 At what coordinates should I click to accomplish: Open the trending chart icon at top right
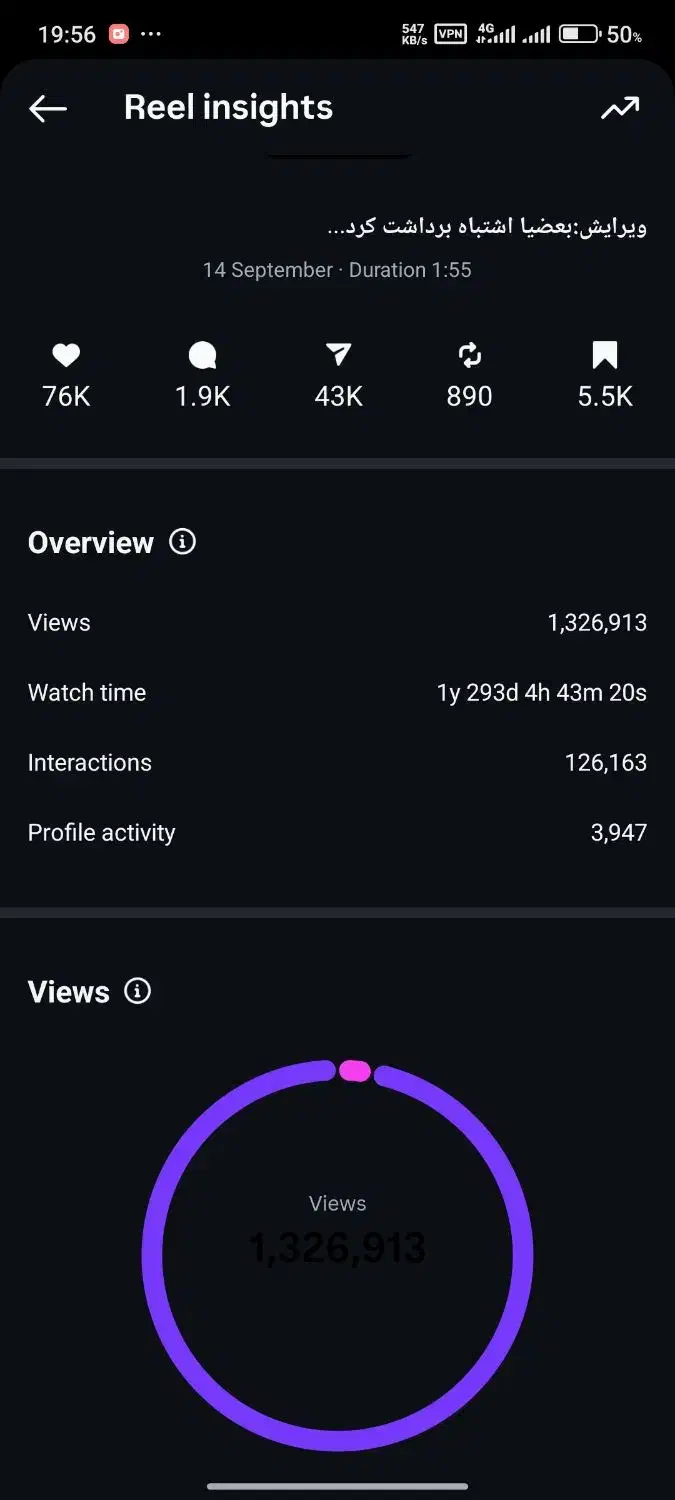pyautogui.click(x=620, y=109)
